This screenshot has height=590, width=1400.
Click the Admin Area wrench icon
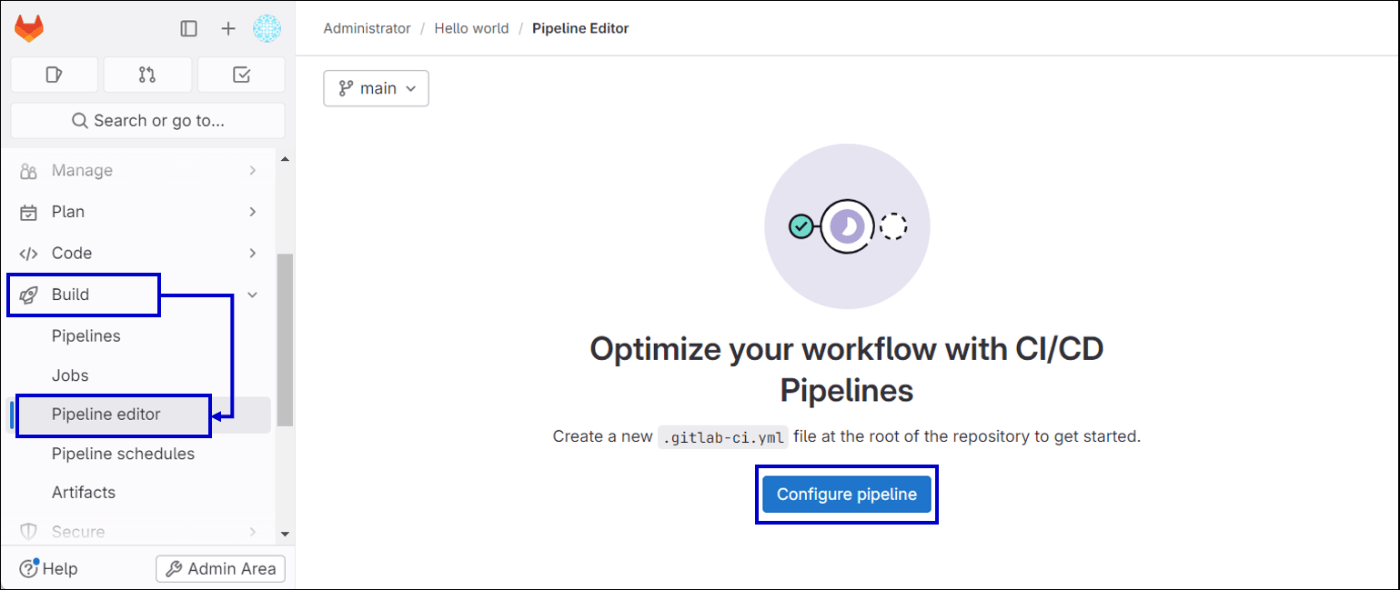point(174,569)
